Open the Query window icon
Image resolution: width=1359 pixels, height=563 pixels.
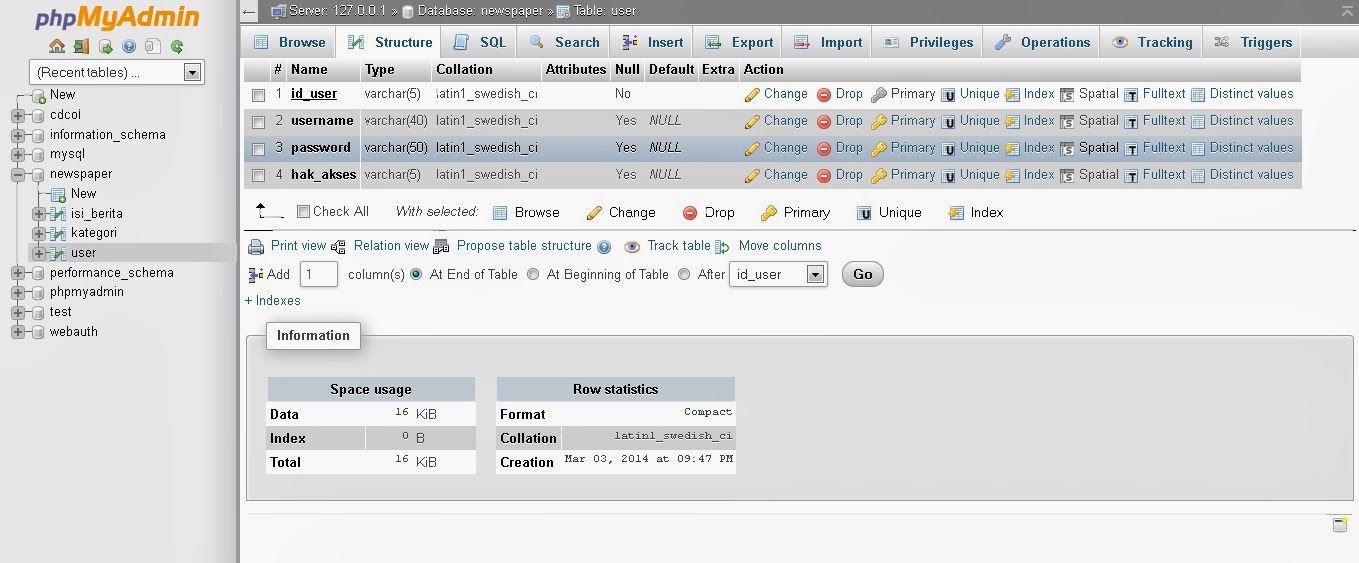click(105, 46)
